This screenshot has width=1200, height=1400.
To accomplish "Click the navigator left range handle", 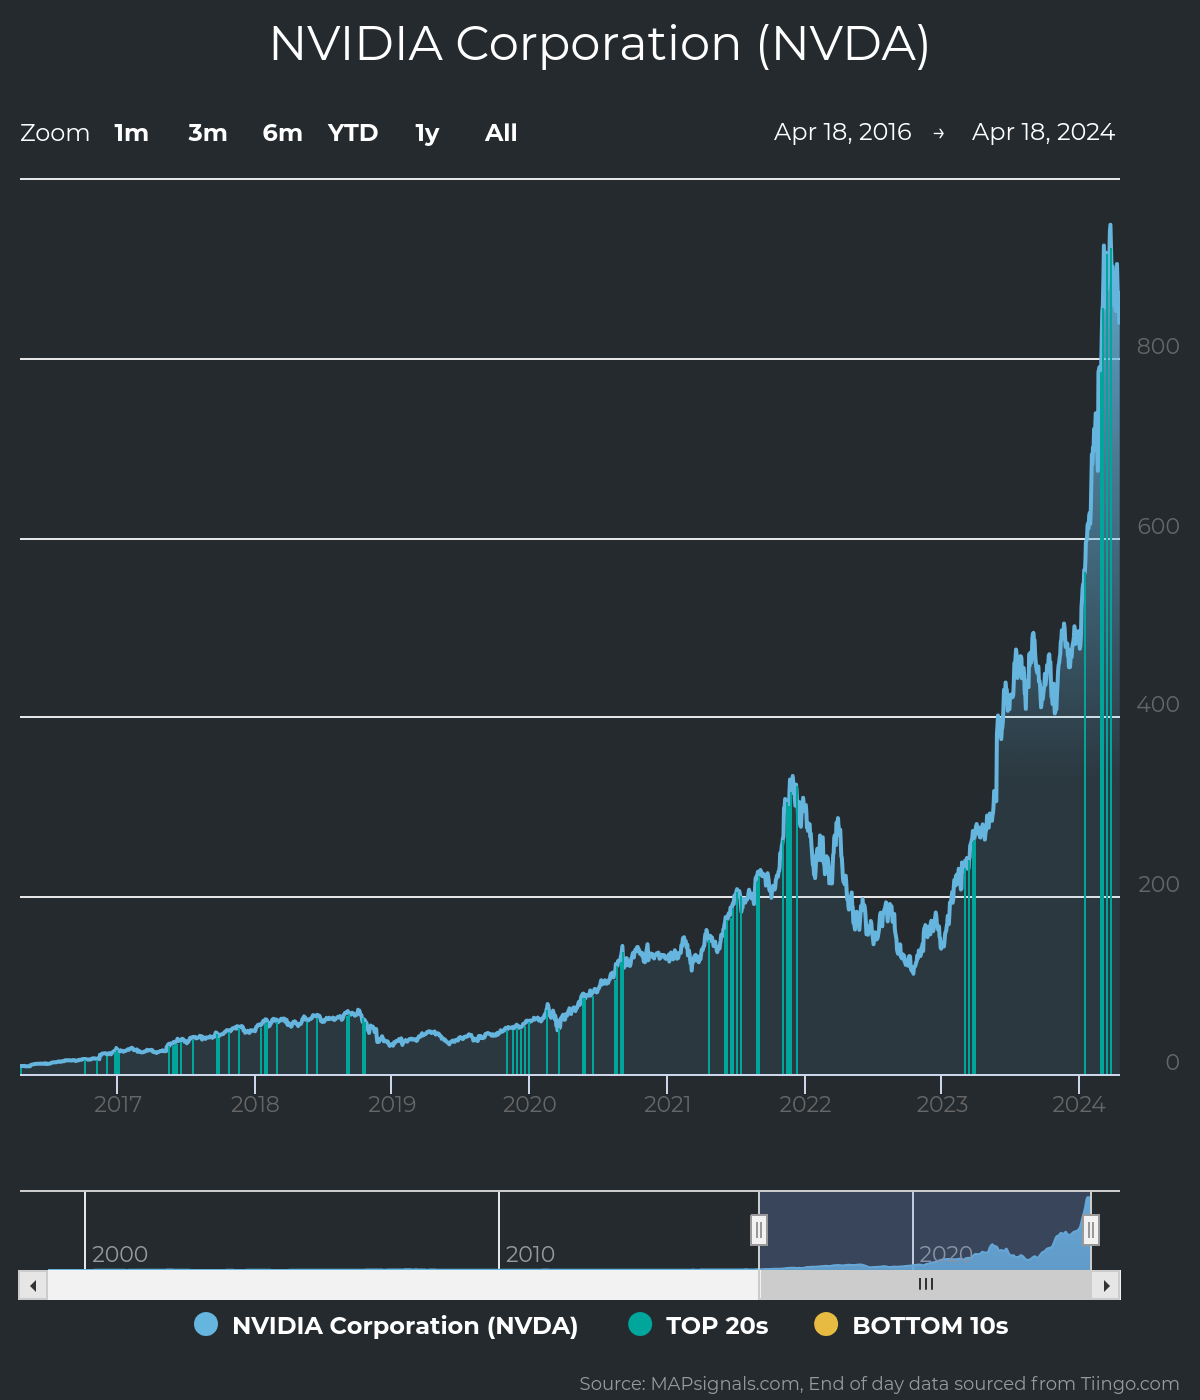I will (759, 1229).
